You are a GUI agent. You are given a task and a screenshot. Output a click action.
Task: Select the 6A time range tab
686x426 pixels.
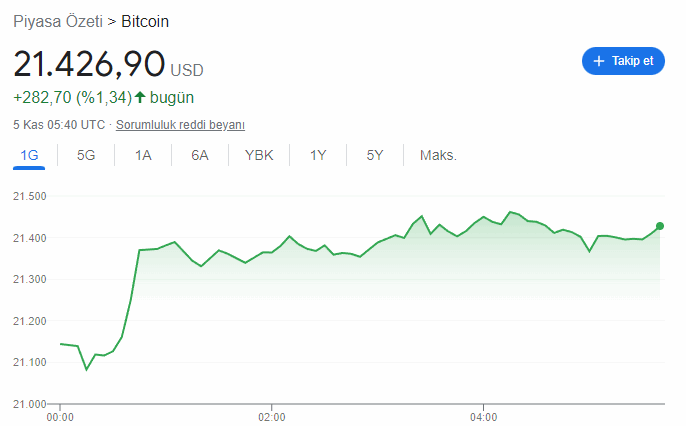tap(200, 155)
